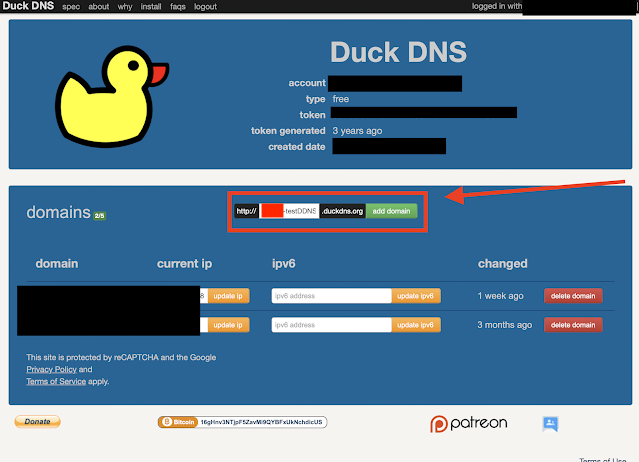Open the Privacy Policy link
This screenshot has width=639, height=462.
[51, 370]
